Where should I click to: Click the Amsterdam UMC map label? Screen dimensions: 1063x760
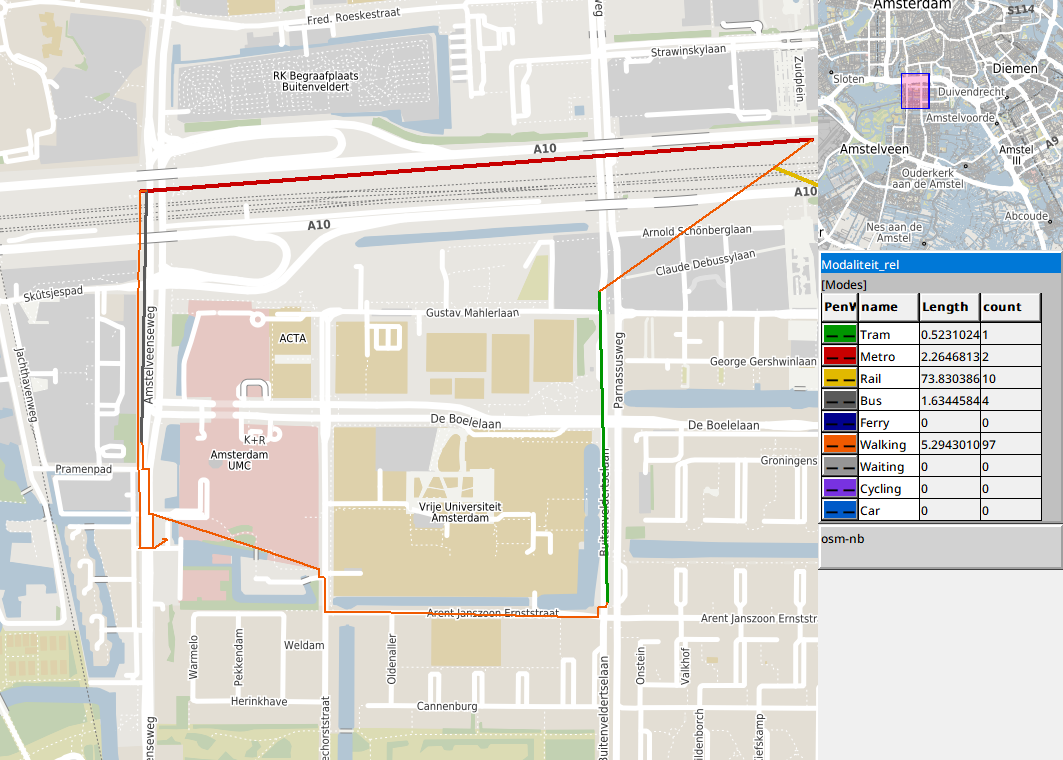(x=239, y=460)
